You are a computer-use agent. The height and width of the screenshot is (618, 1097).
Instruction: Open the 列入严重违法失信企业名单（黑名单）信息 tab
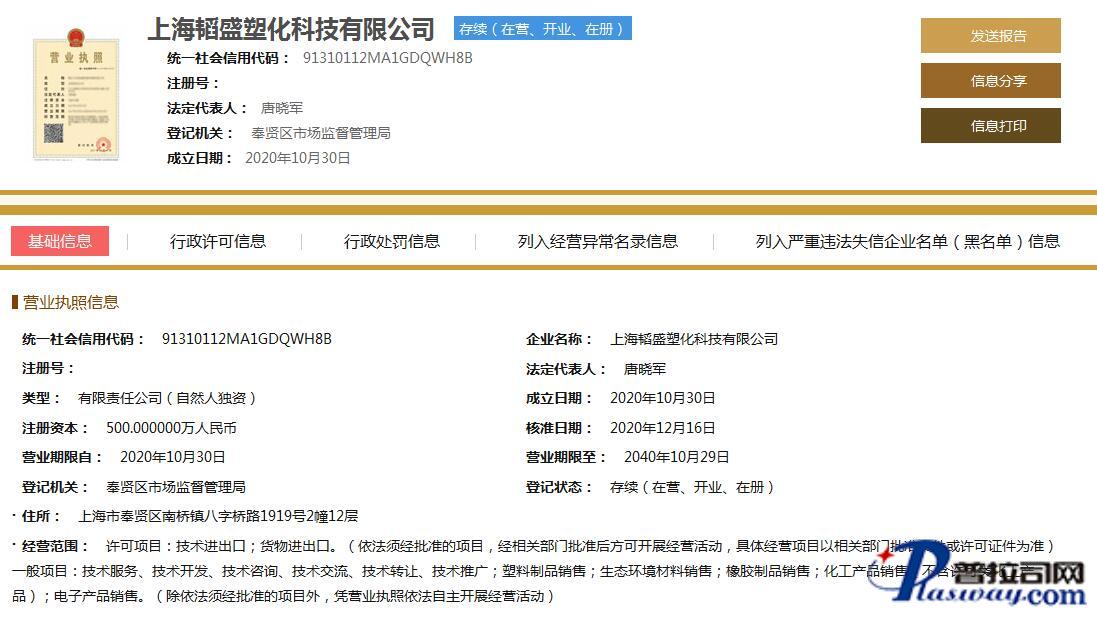click(x=907, y=241)
